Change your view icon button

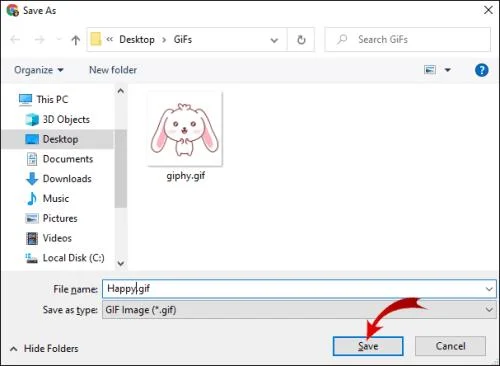430,70
